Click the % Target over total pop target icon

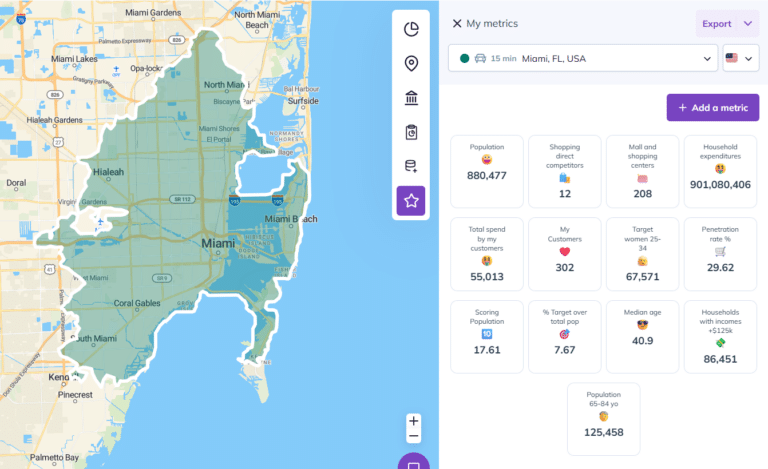click(565, 334)
